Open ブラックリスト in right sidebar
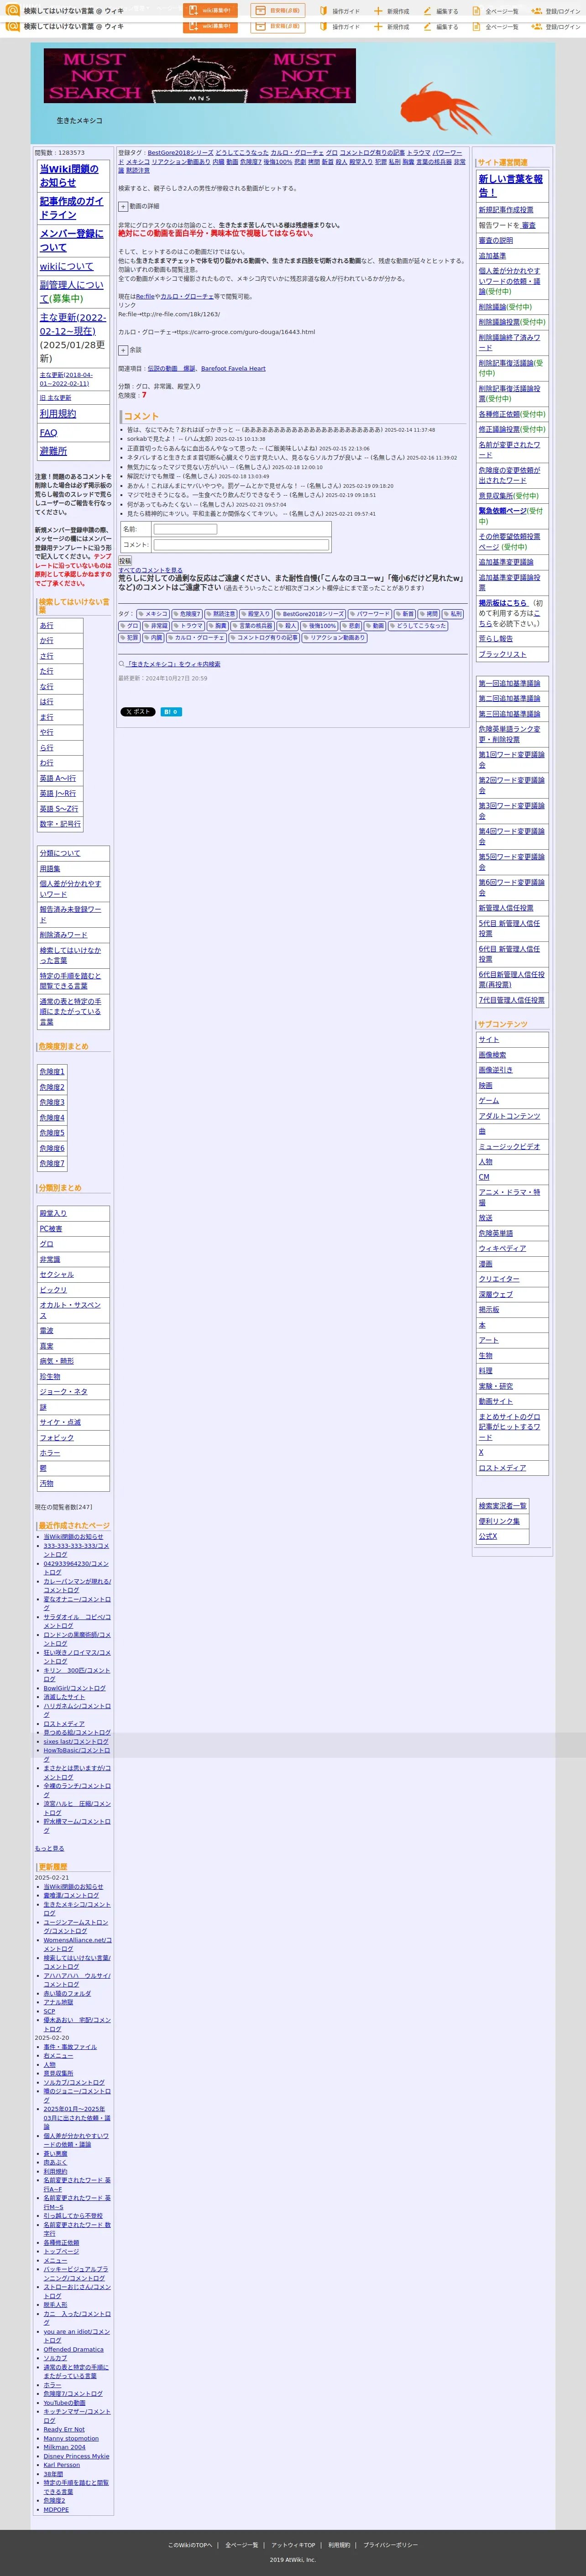Viewport: 586px width, 2576px height. 502,654
